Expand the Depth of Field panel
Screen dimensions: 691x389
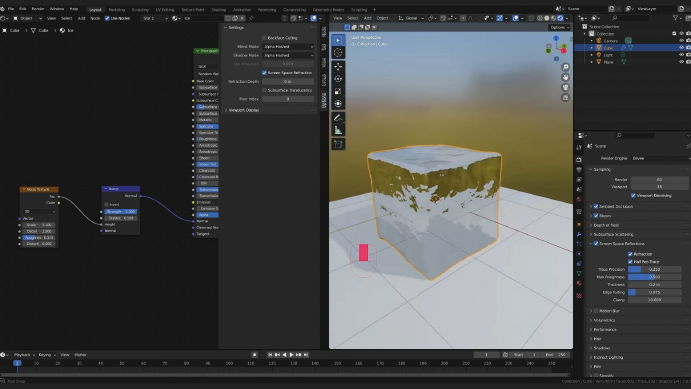[606, 225]
